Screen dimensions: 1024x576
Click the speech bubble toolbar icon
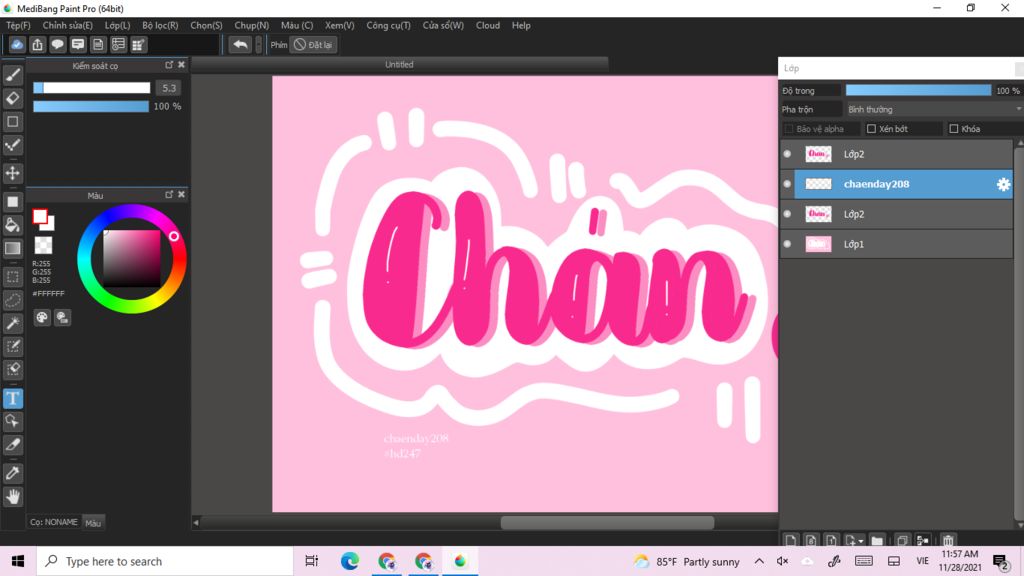click(57, 44)
